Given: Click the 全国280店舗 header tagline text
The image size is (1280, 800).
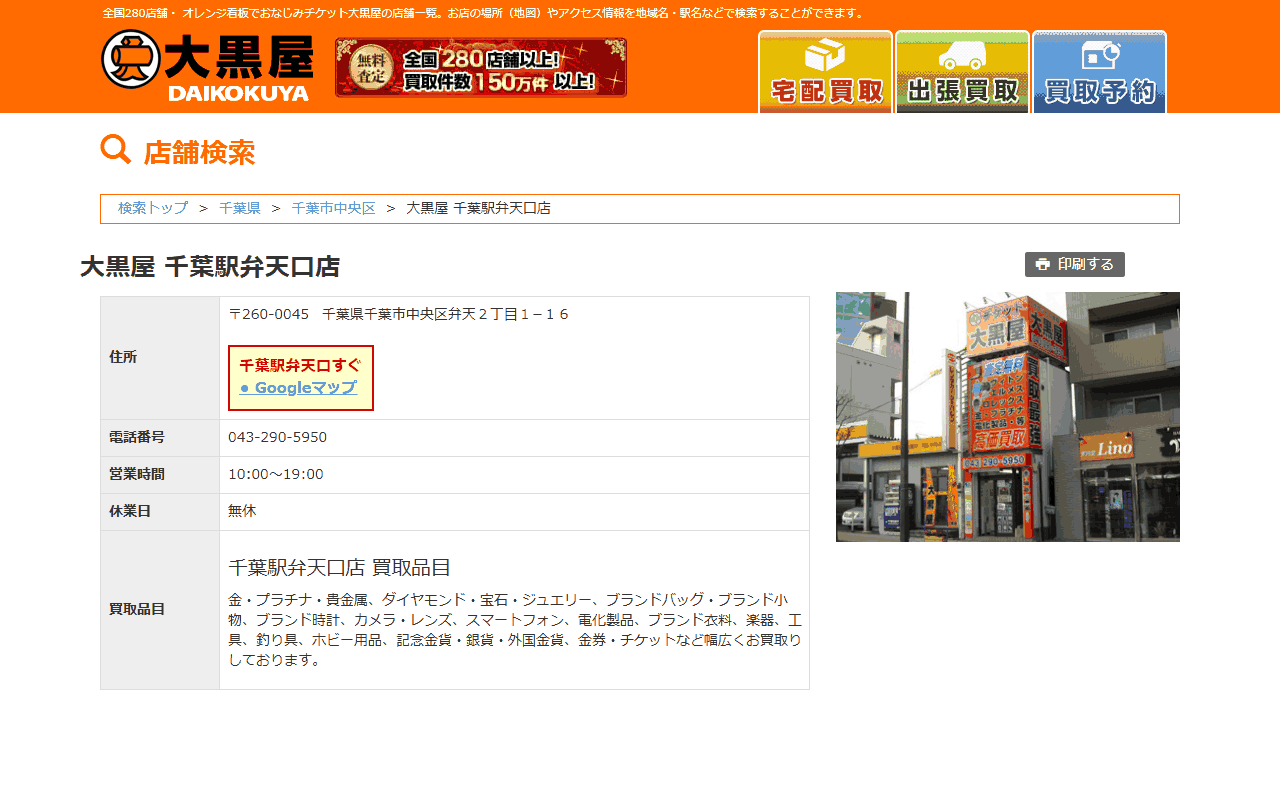Looking at the screenshot, I should pyautogui.click(x=484, y=13).
